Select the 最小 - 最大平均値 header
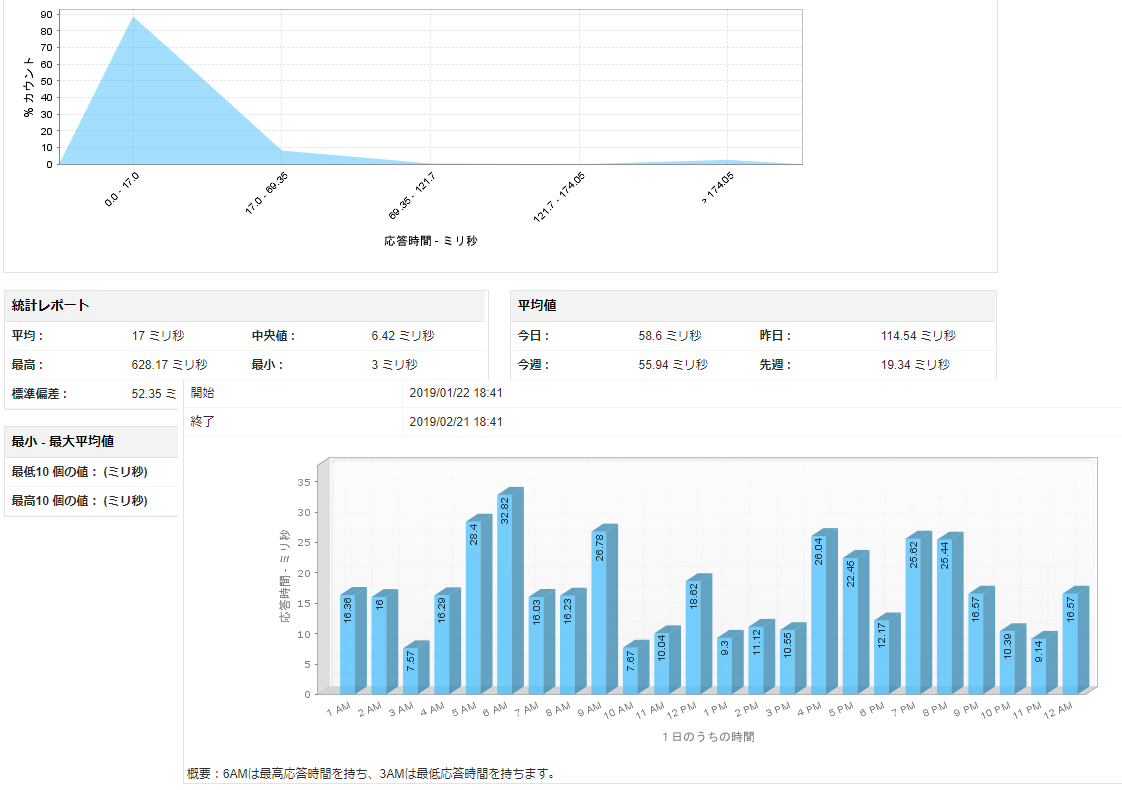Screen dimensions: 1122x790 point(91,442)
